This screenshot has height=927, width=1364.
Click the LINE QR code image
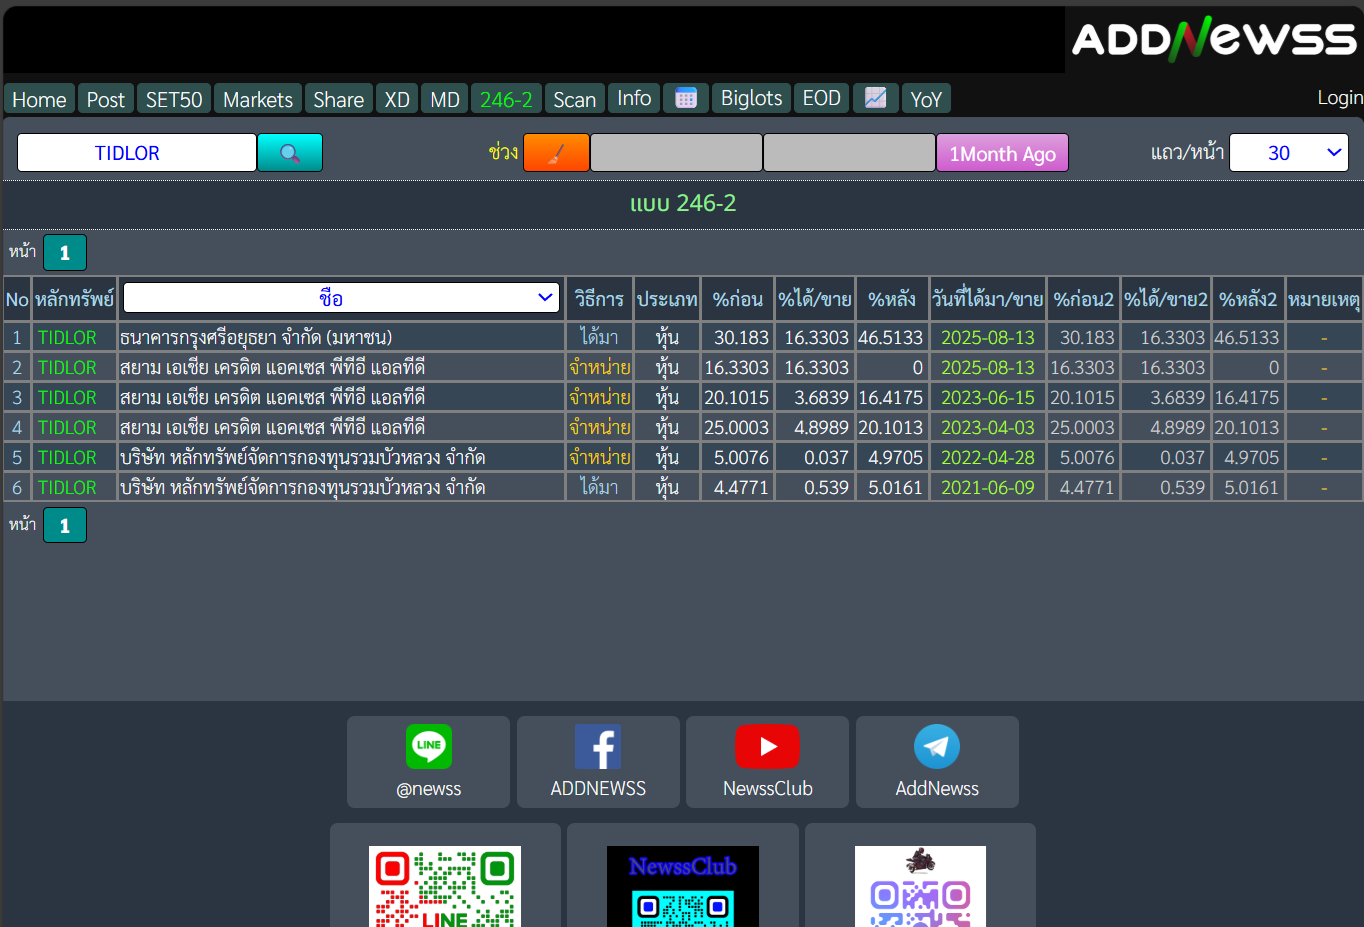[x=445, y=886]
